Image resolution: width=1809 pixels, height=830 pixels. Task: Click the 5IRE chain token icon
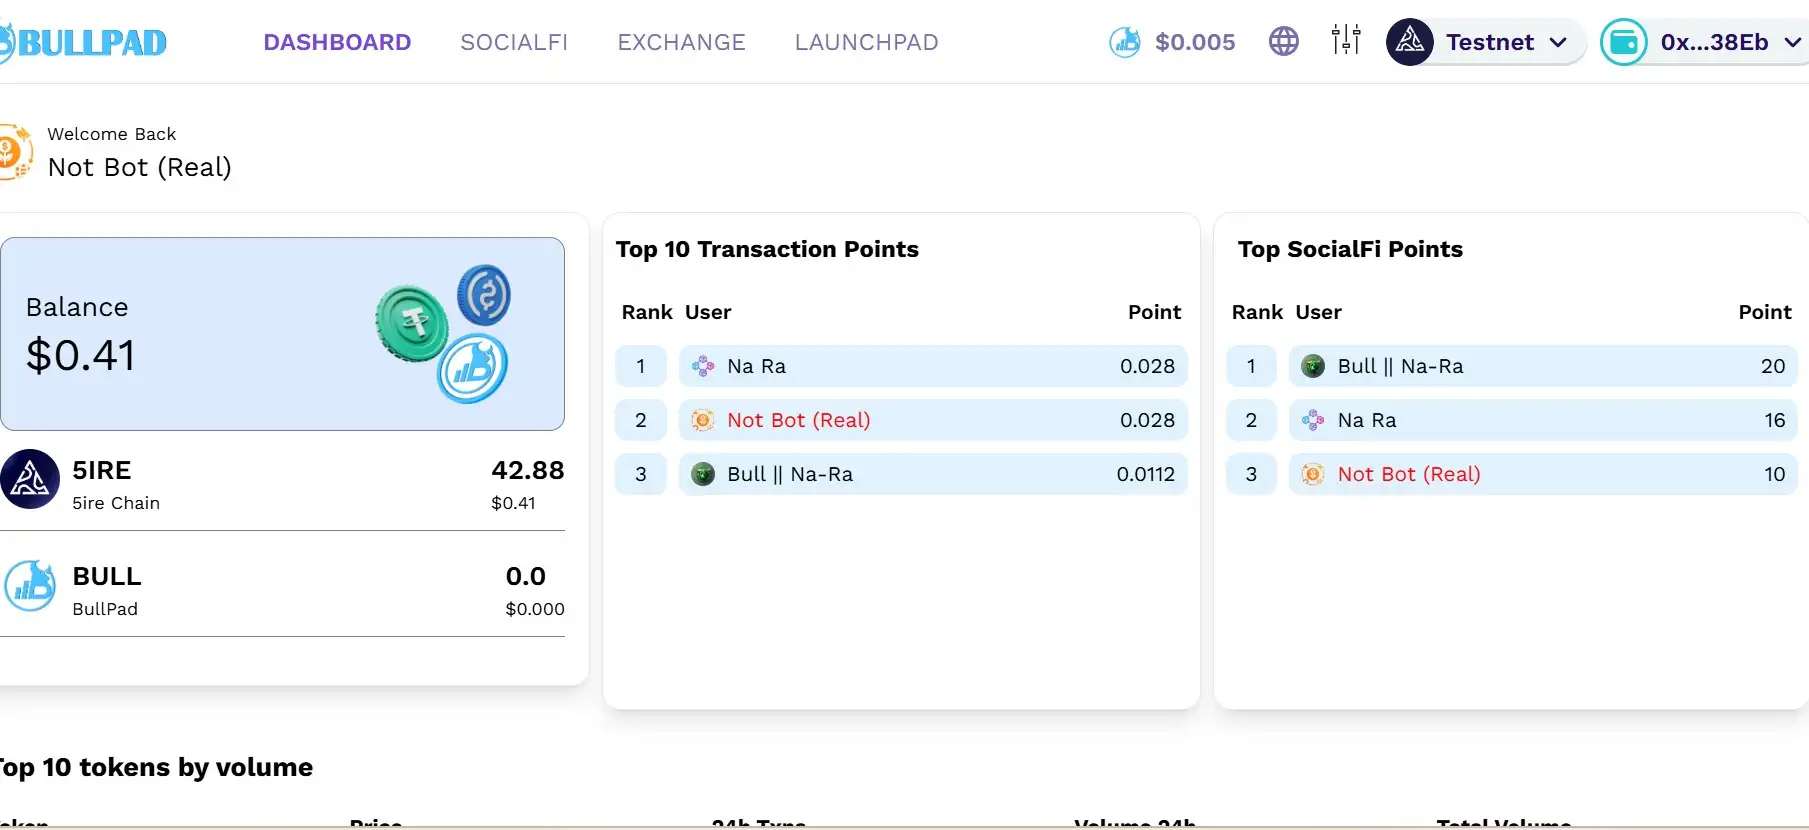pyautogui.click(x=30, y=479)
